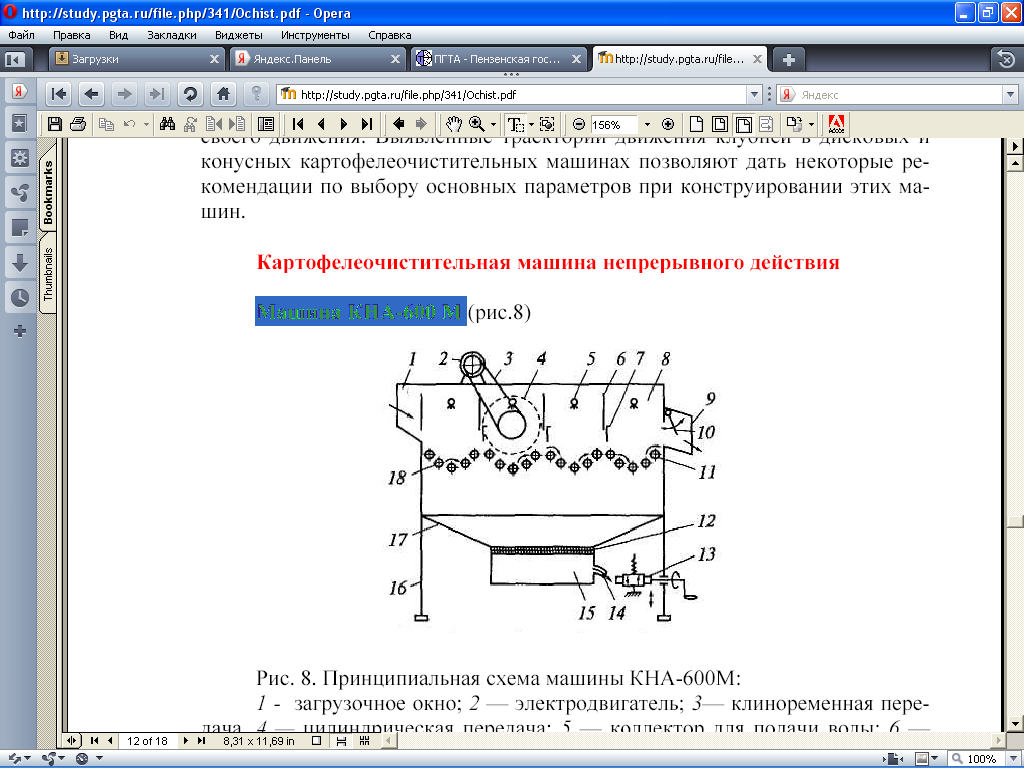Open the Вид menu
This screenshot has height=768, width=1024.
pyautogui.click(x=118, y=35)
